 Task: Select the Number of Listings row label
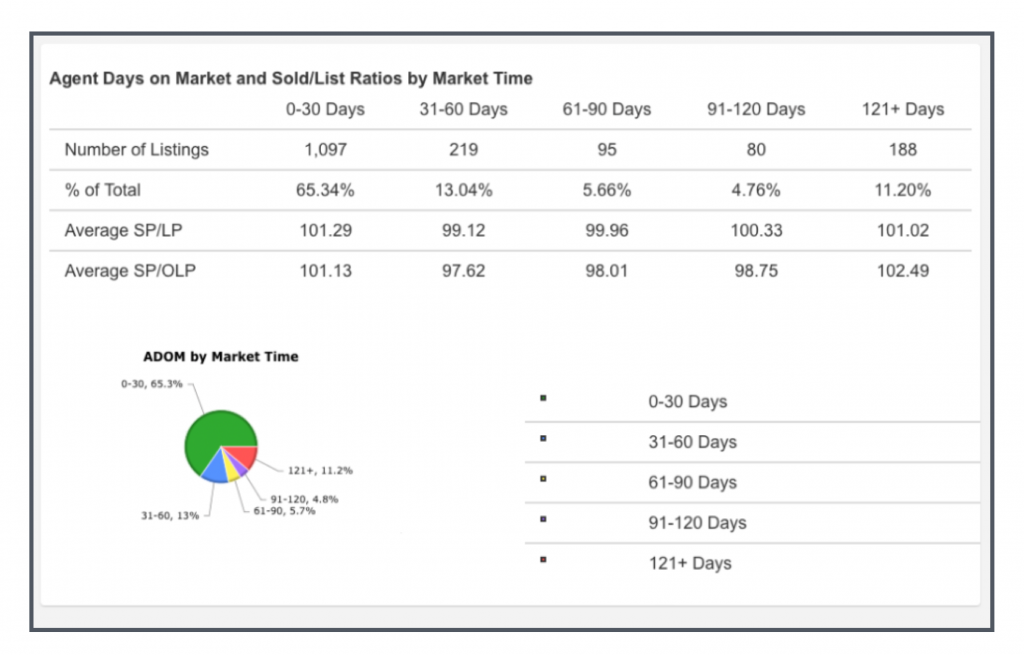click(x=136, y=150)
